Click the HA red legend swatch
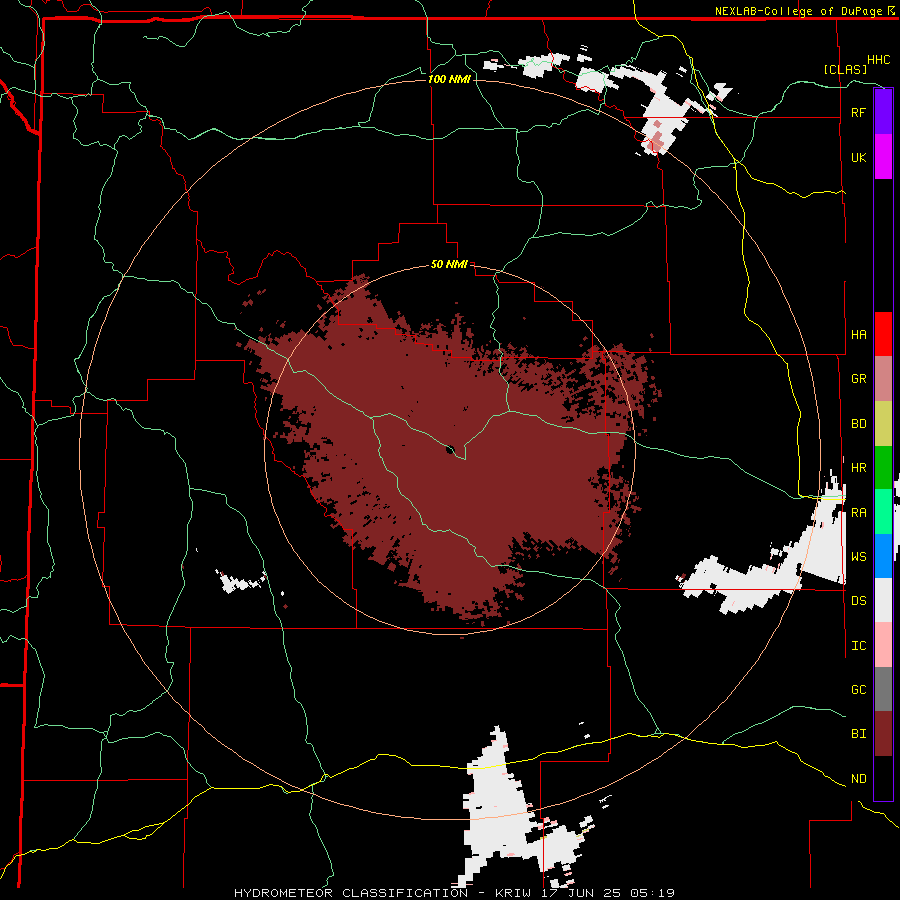Image resolution: width=900 pixels, height=900 pixels. pyautogui.click(x=883, y=334)
